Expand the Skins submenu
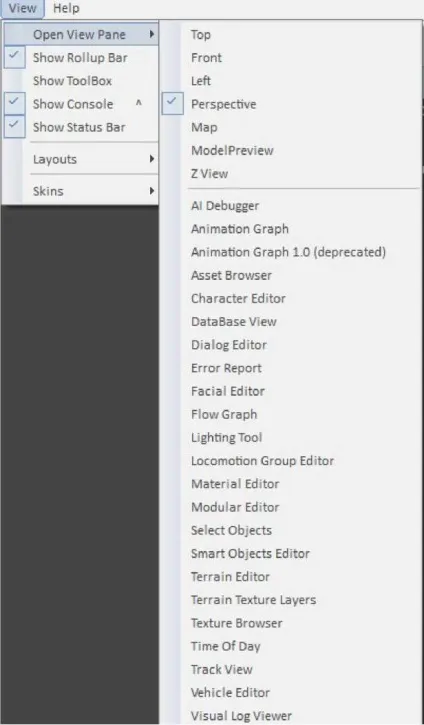This screenshot has width=424, height=725. (81, 191)
